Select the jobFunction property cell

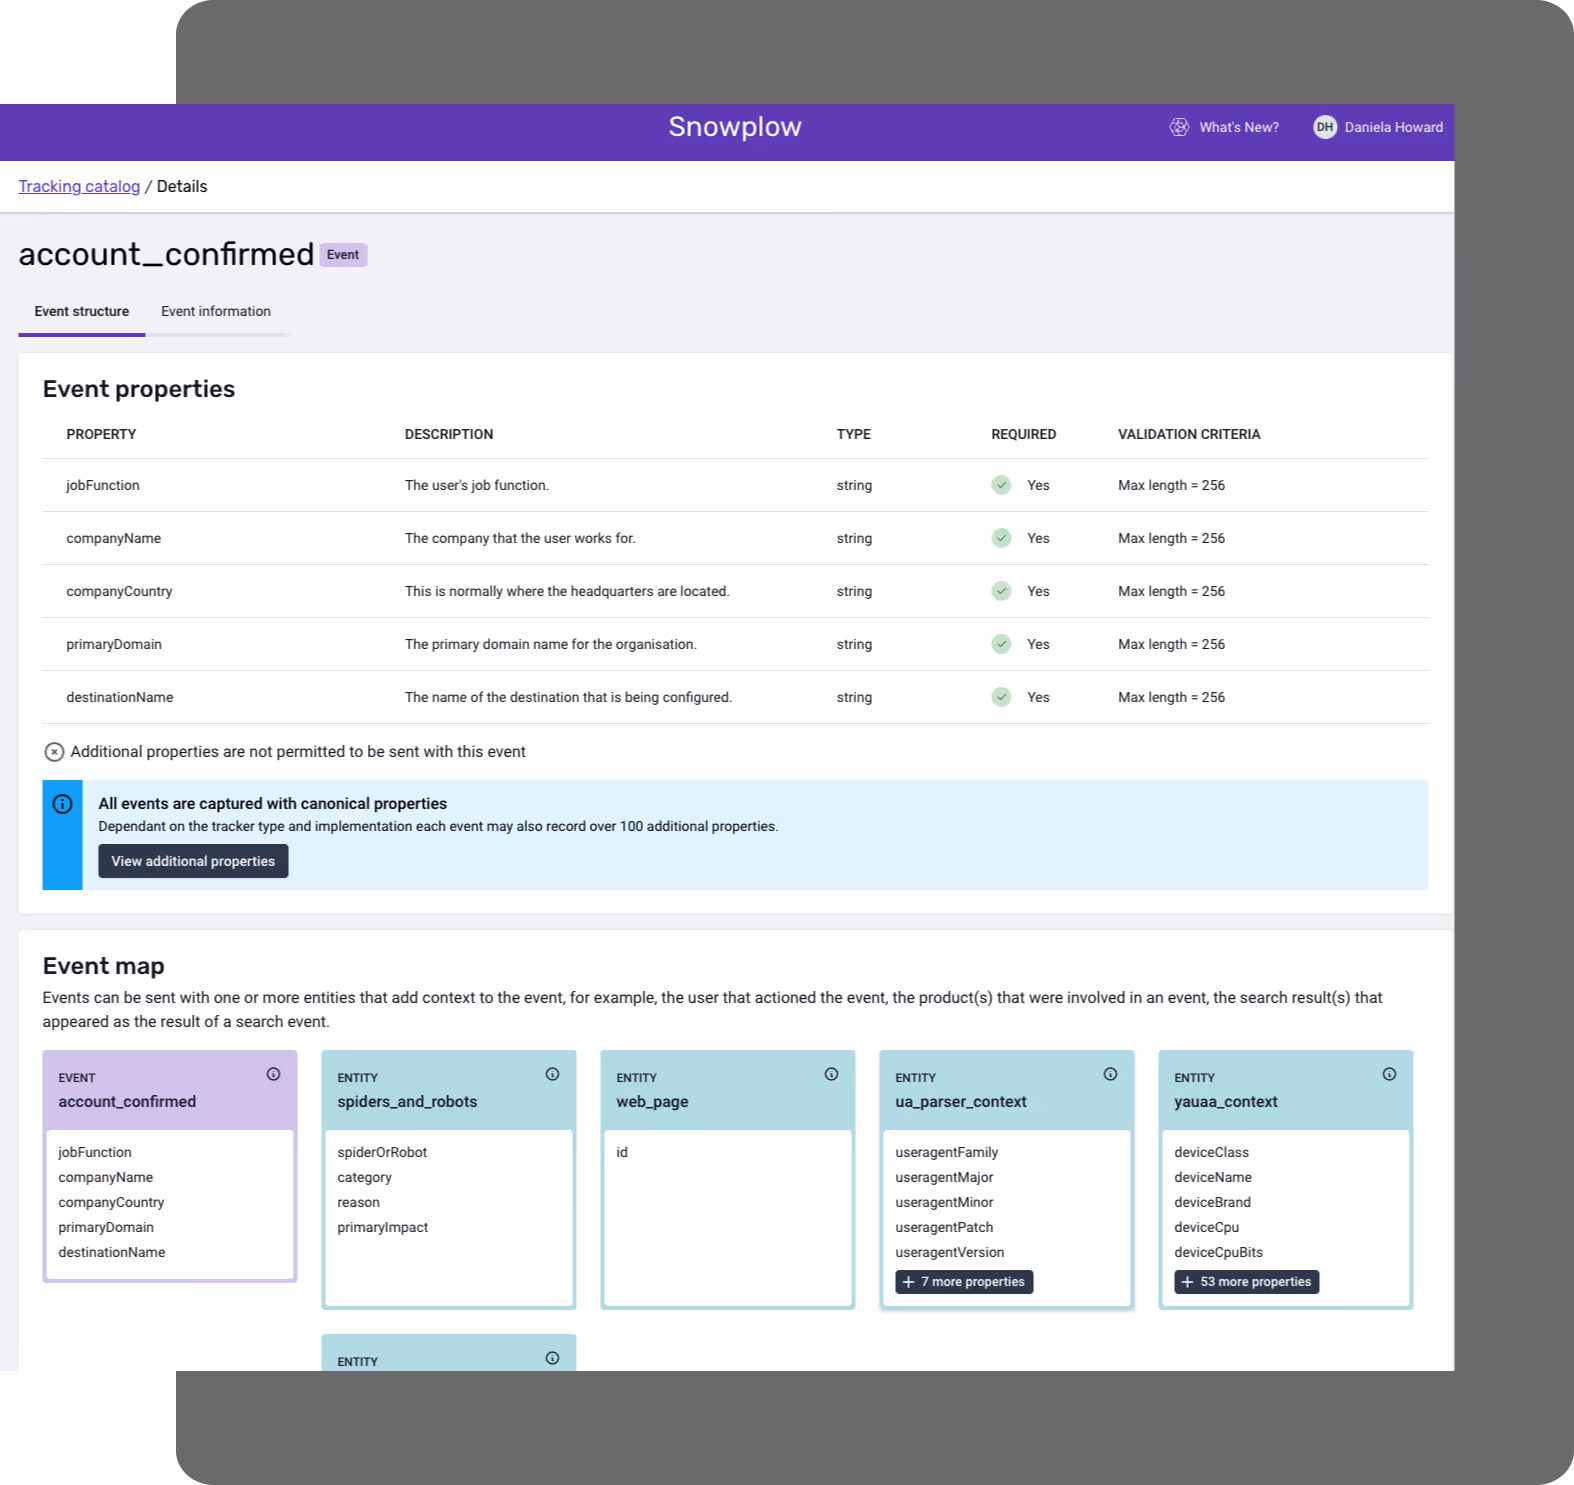103,485
